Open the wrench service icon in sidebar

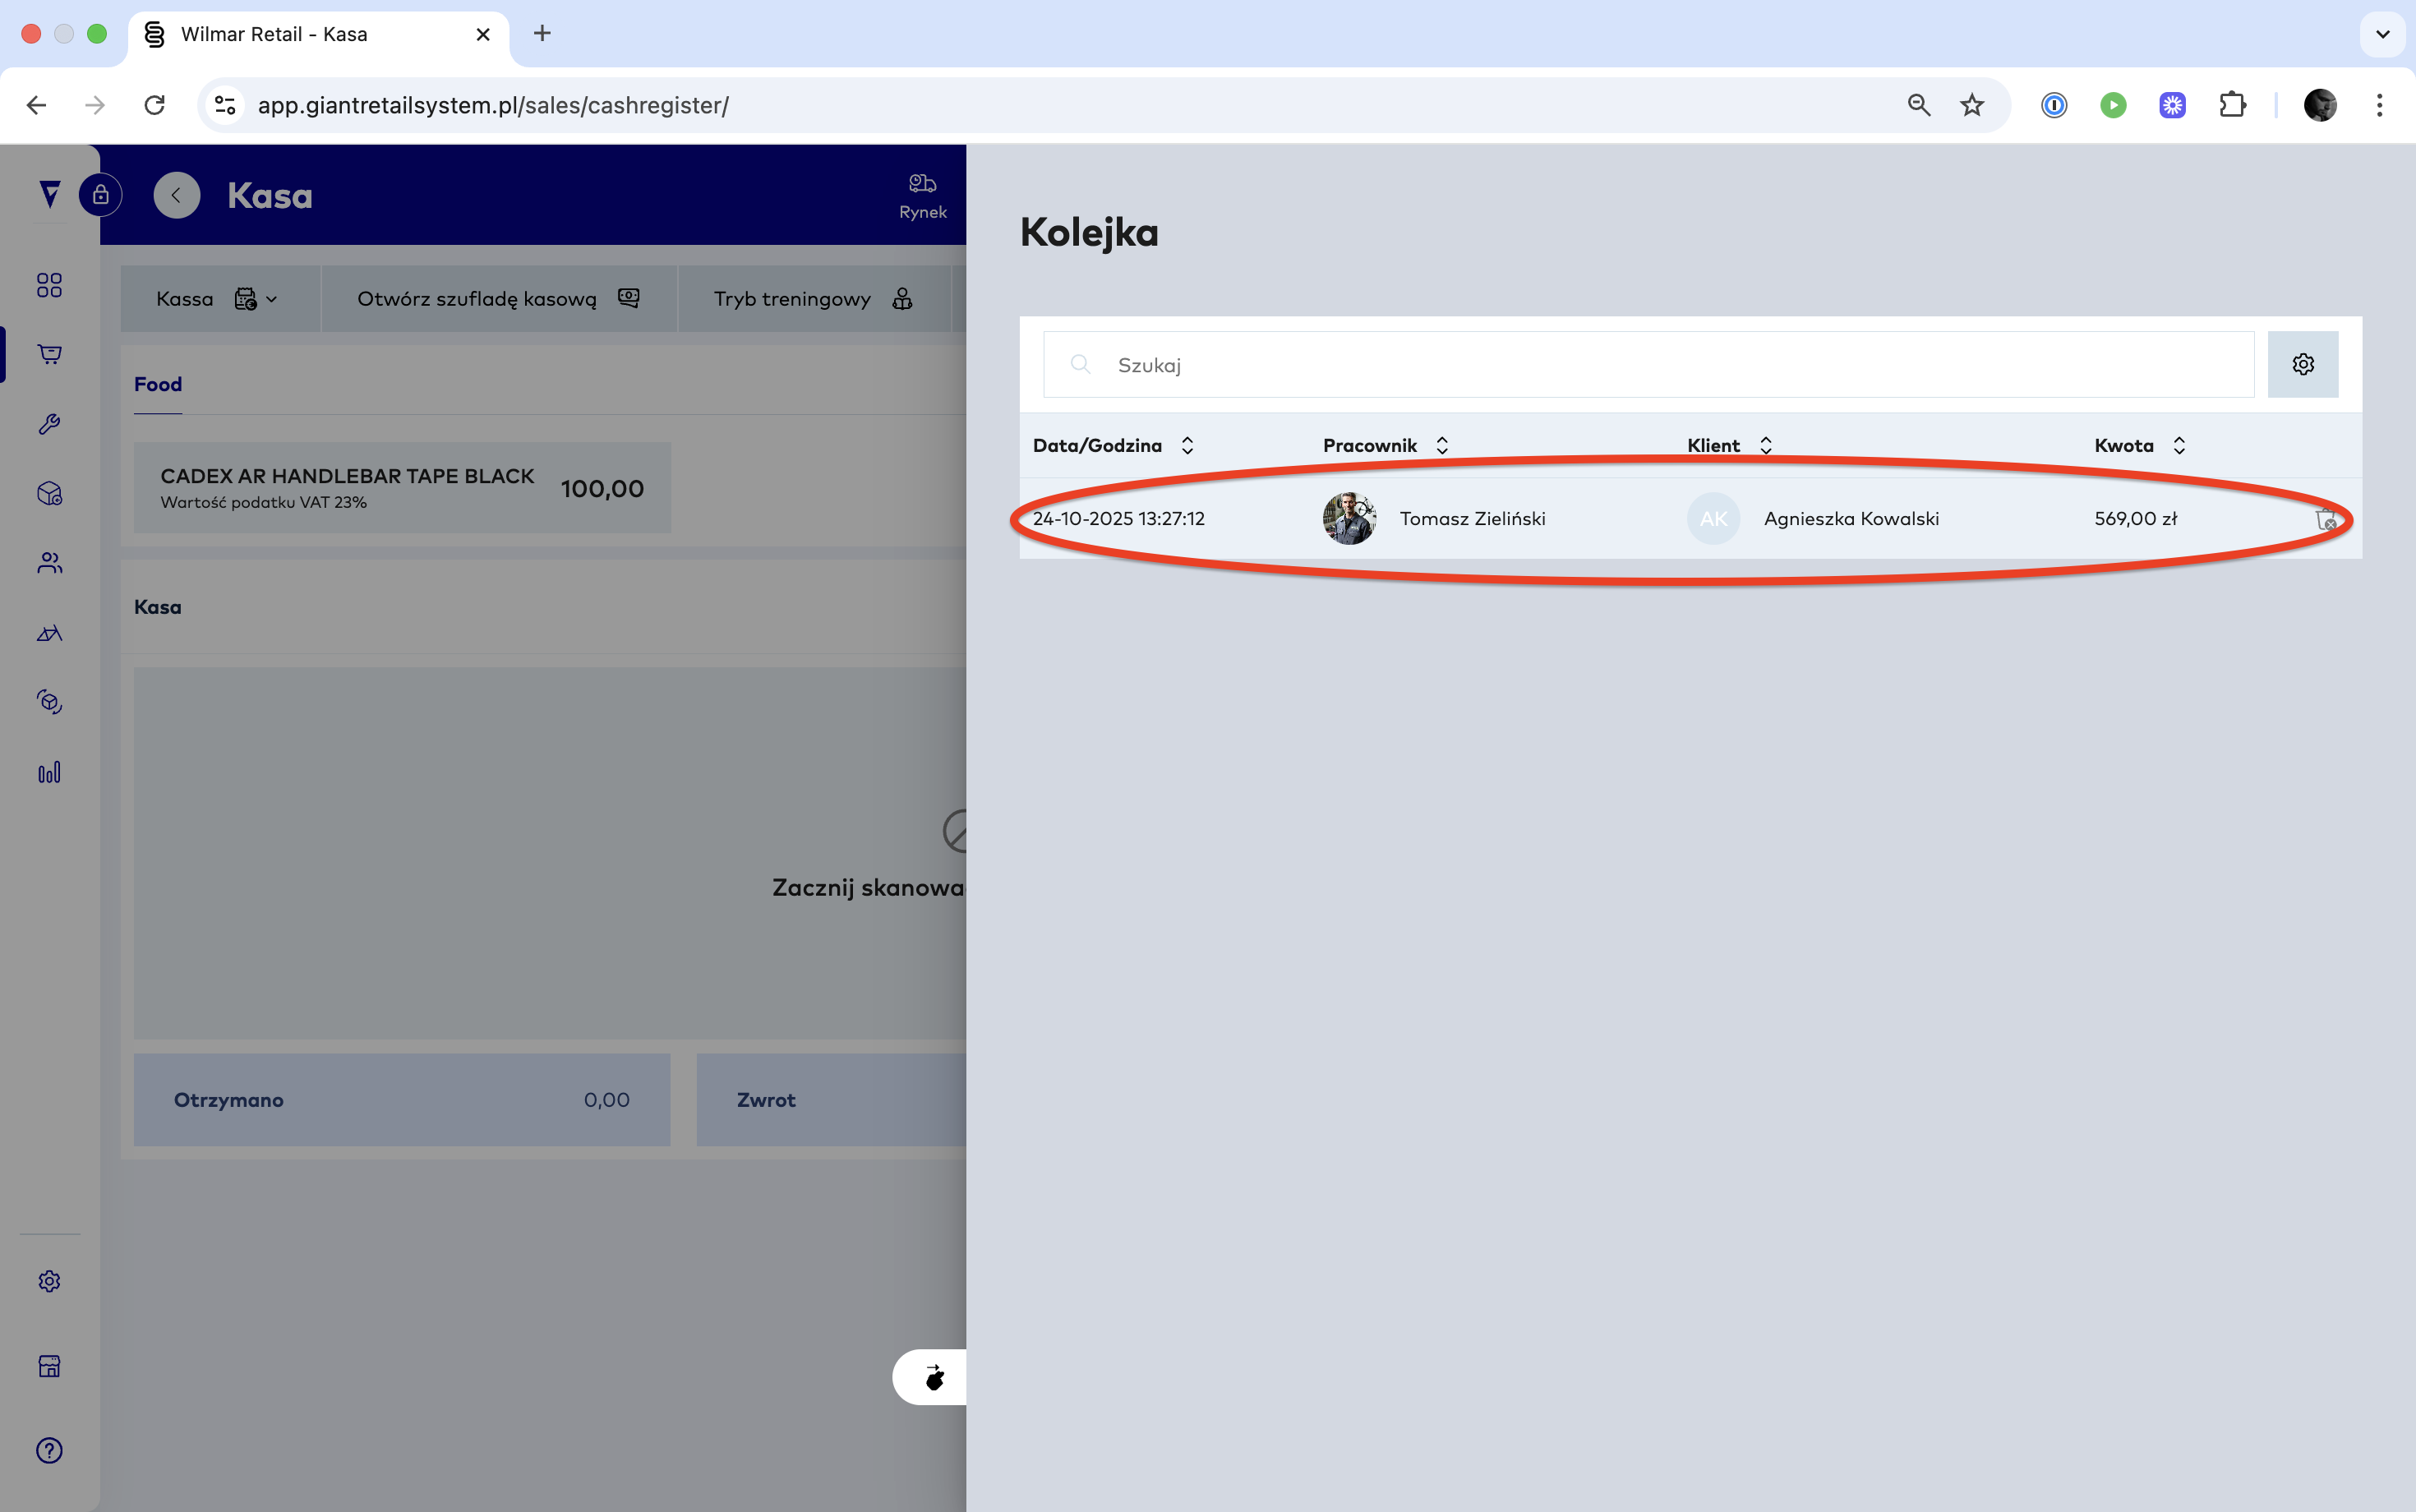pyautogui.click(x=49, y=424)
